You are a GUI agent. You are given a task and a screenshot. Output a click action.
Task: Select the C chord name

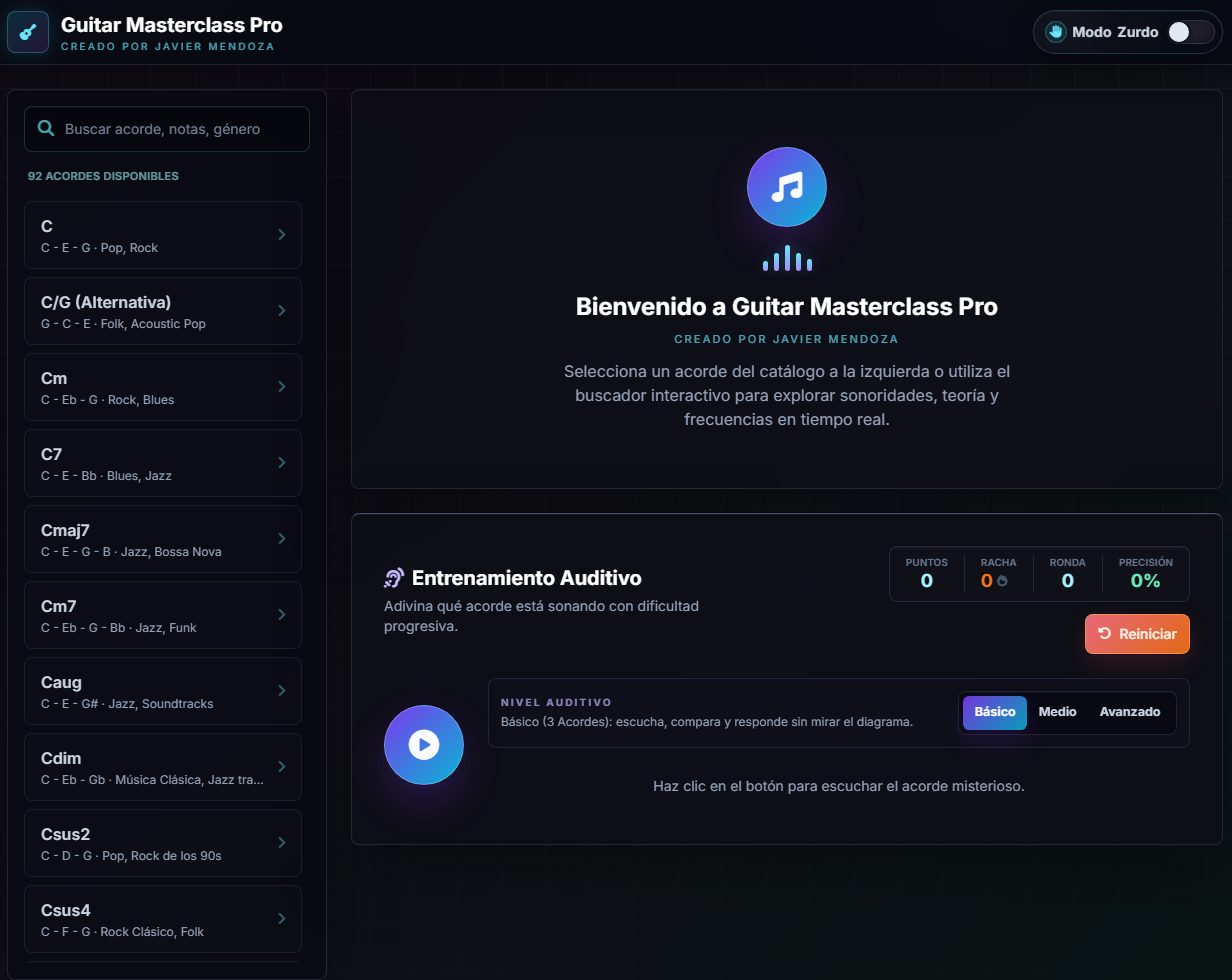coord(47,226)
